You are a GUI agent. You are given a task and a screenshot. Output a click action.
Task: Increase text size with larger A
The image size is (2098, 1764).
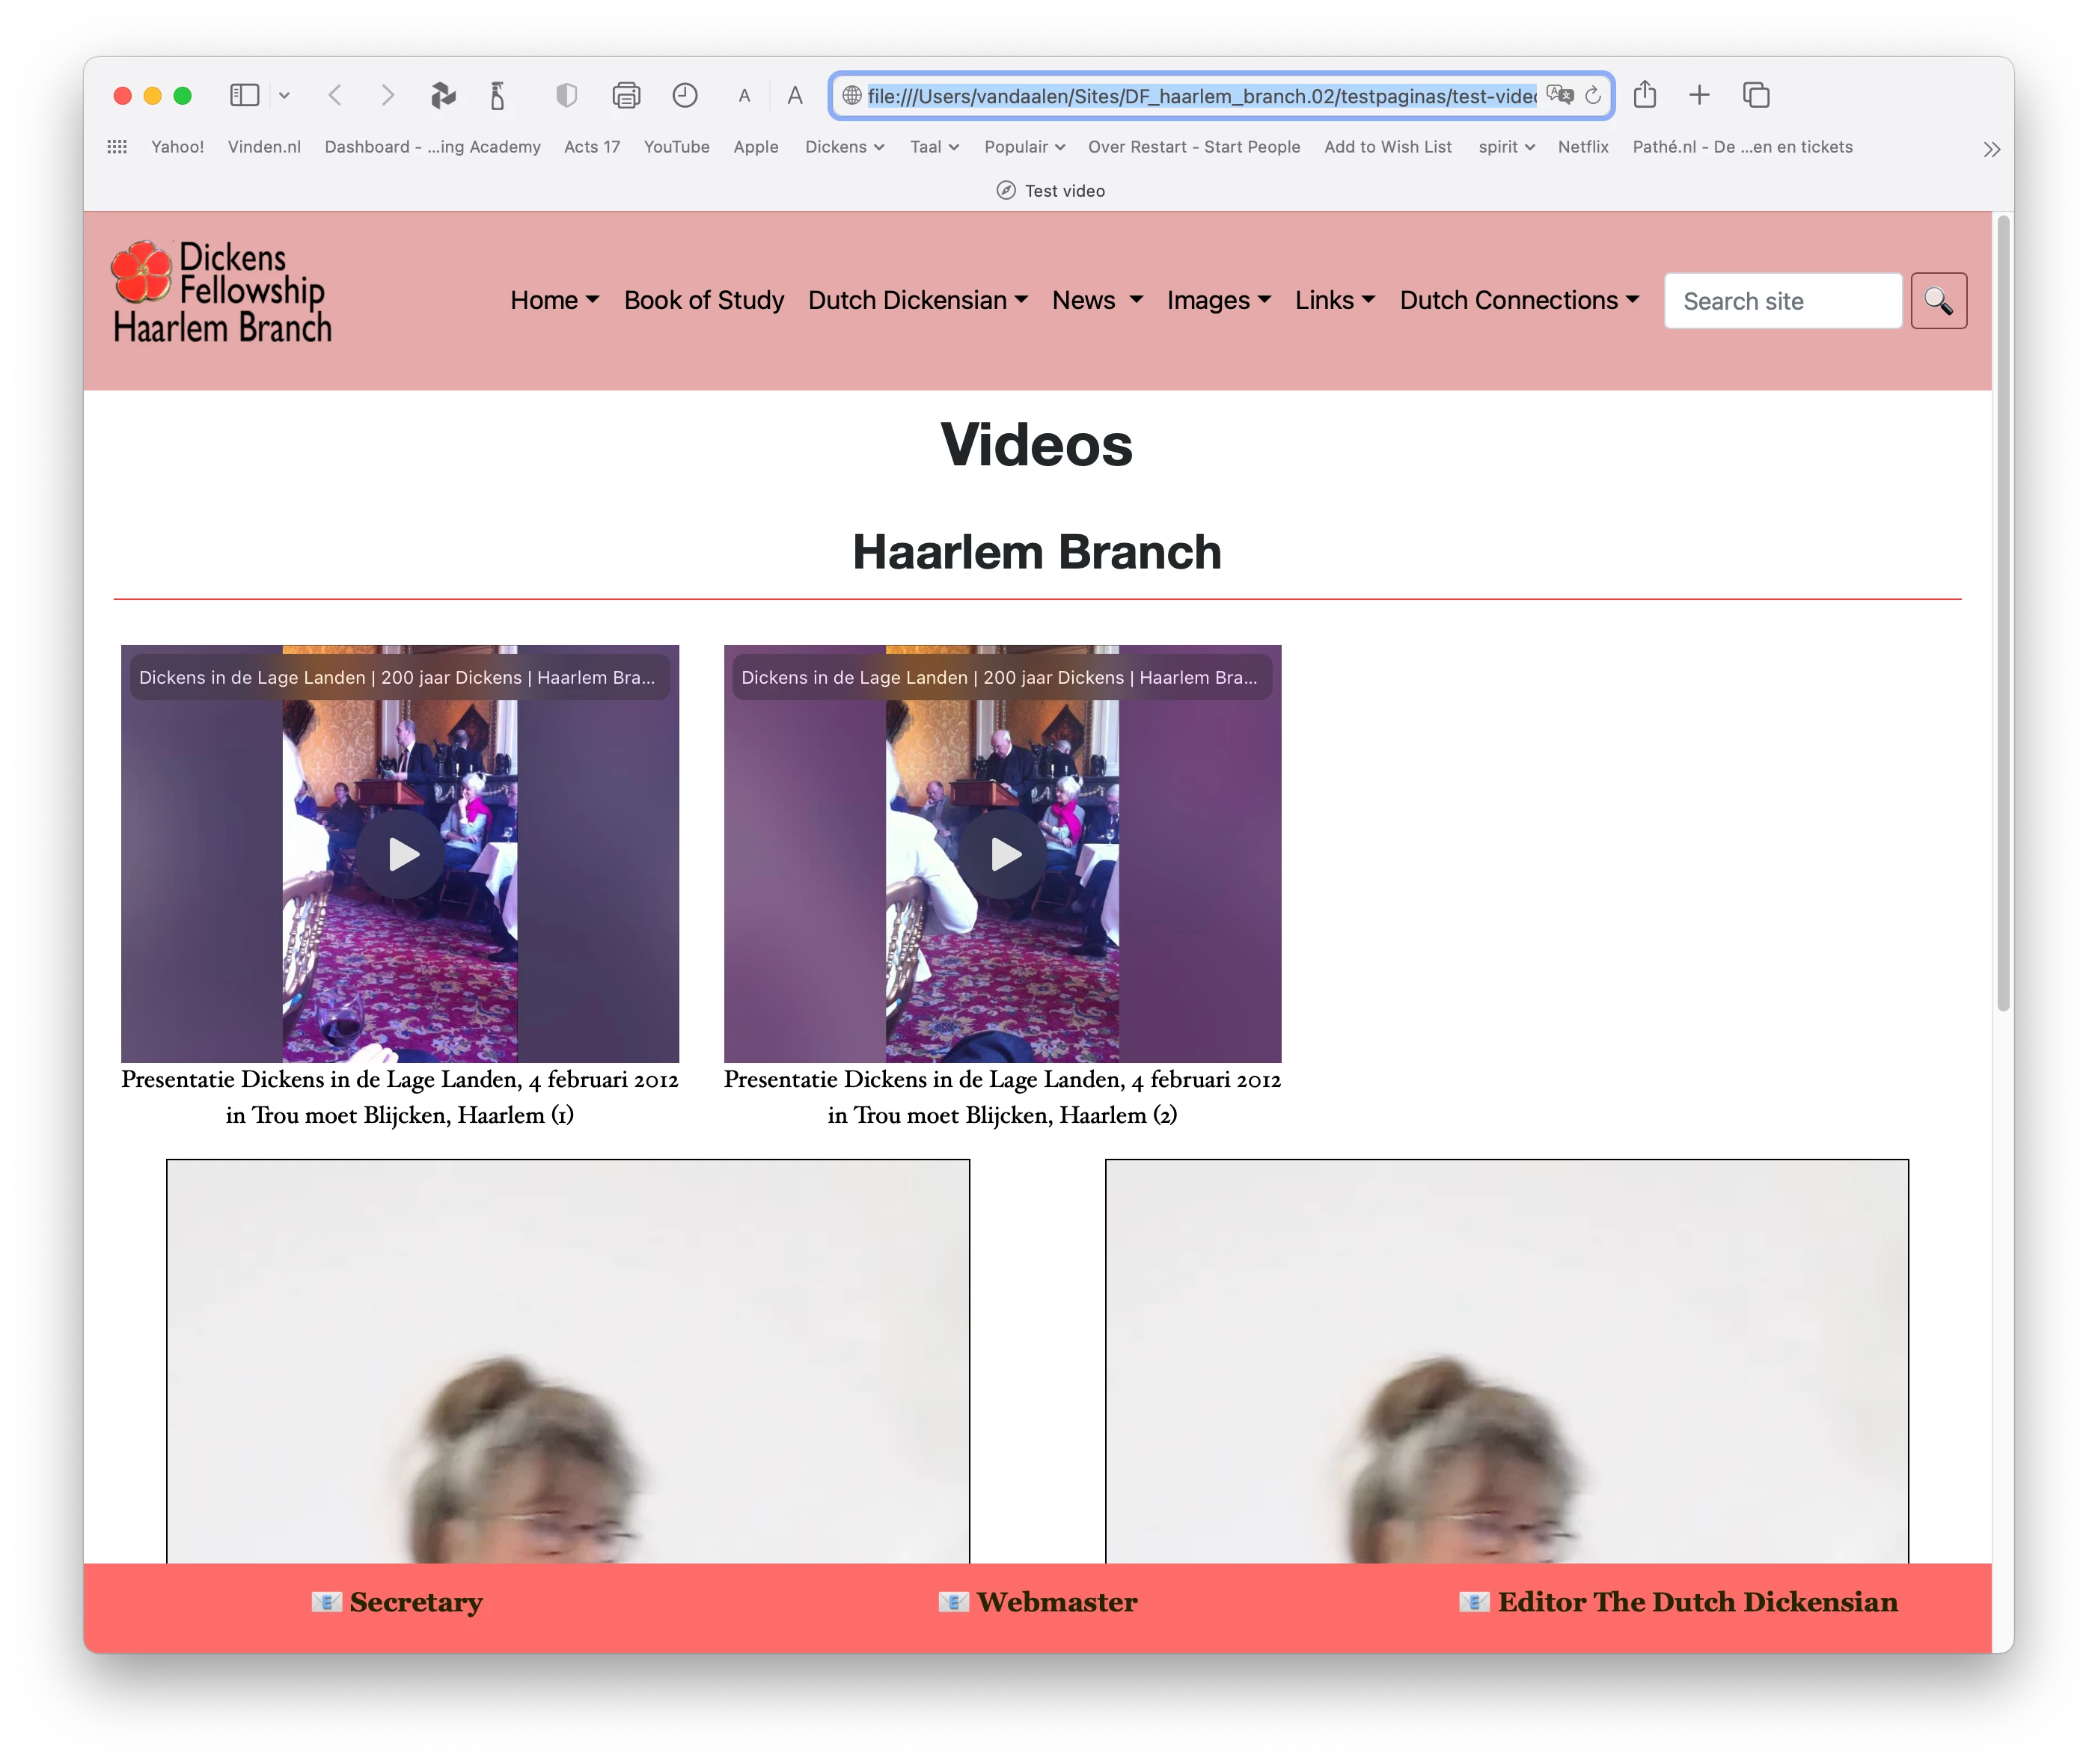pos(795,95)
